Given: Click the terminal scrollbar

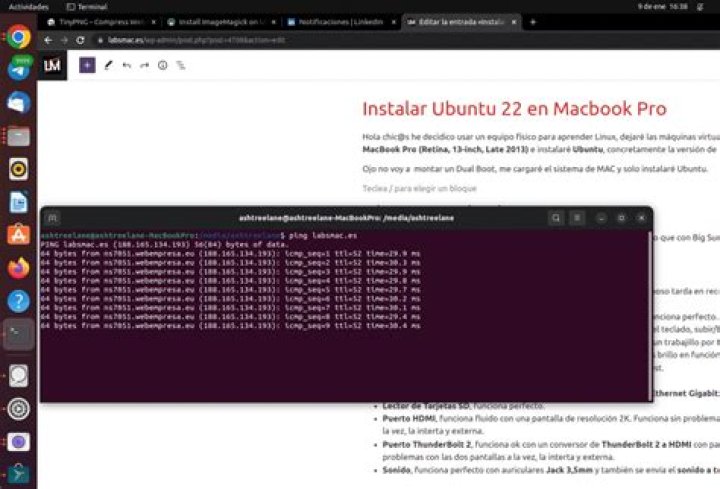Looking at the screenshot, I should (x=650, y=316).
